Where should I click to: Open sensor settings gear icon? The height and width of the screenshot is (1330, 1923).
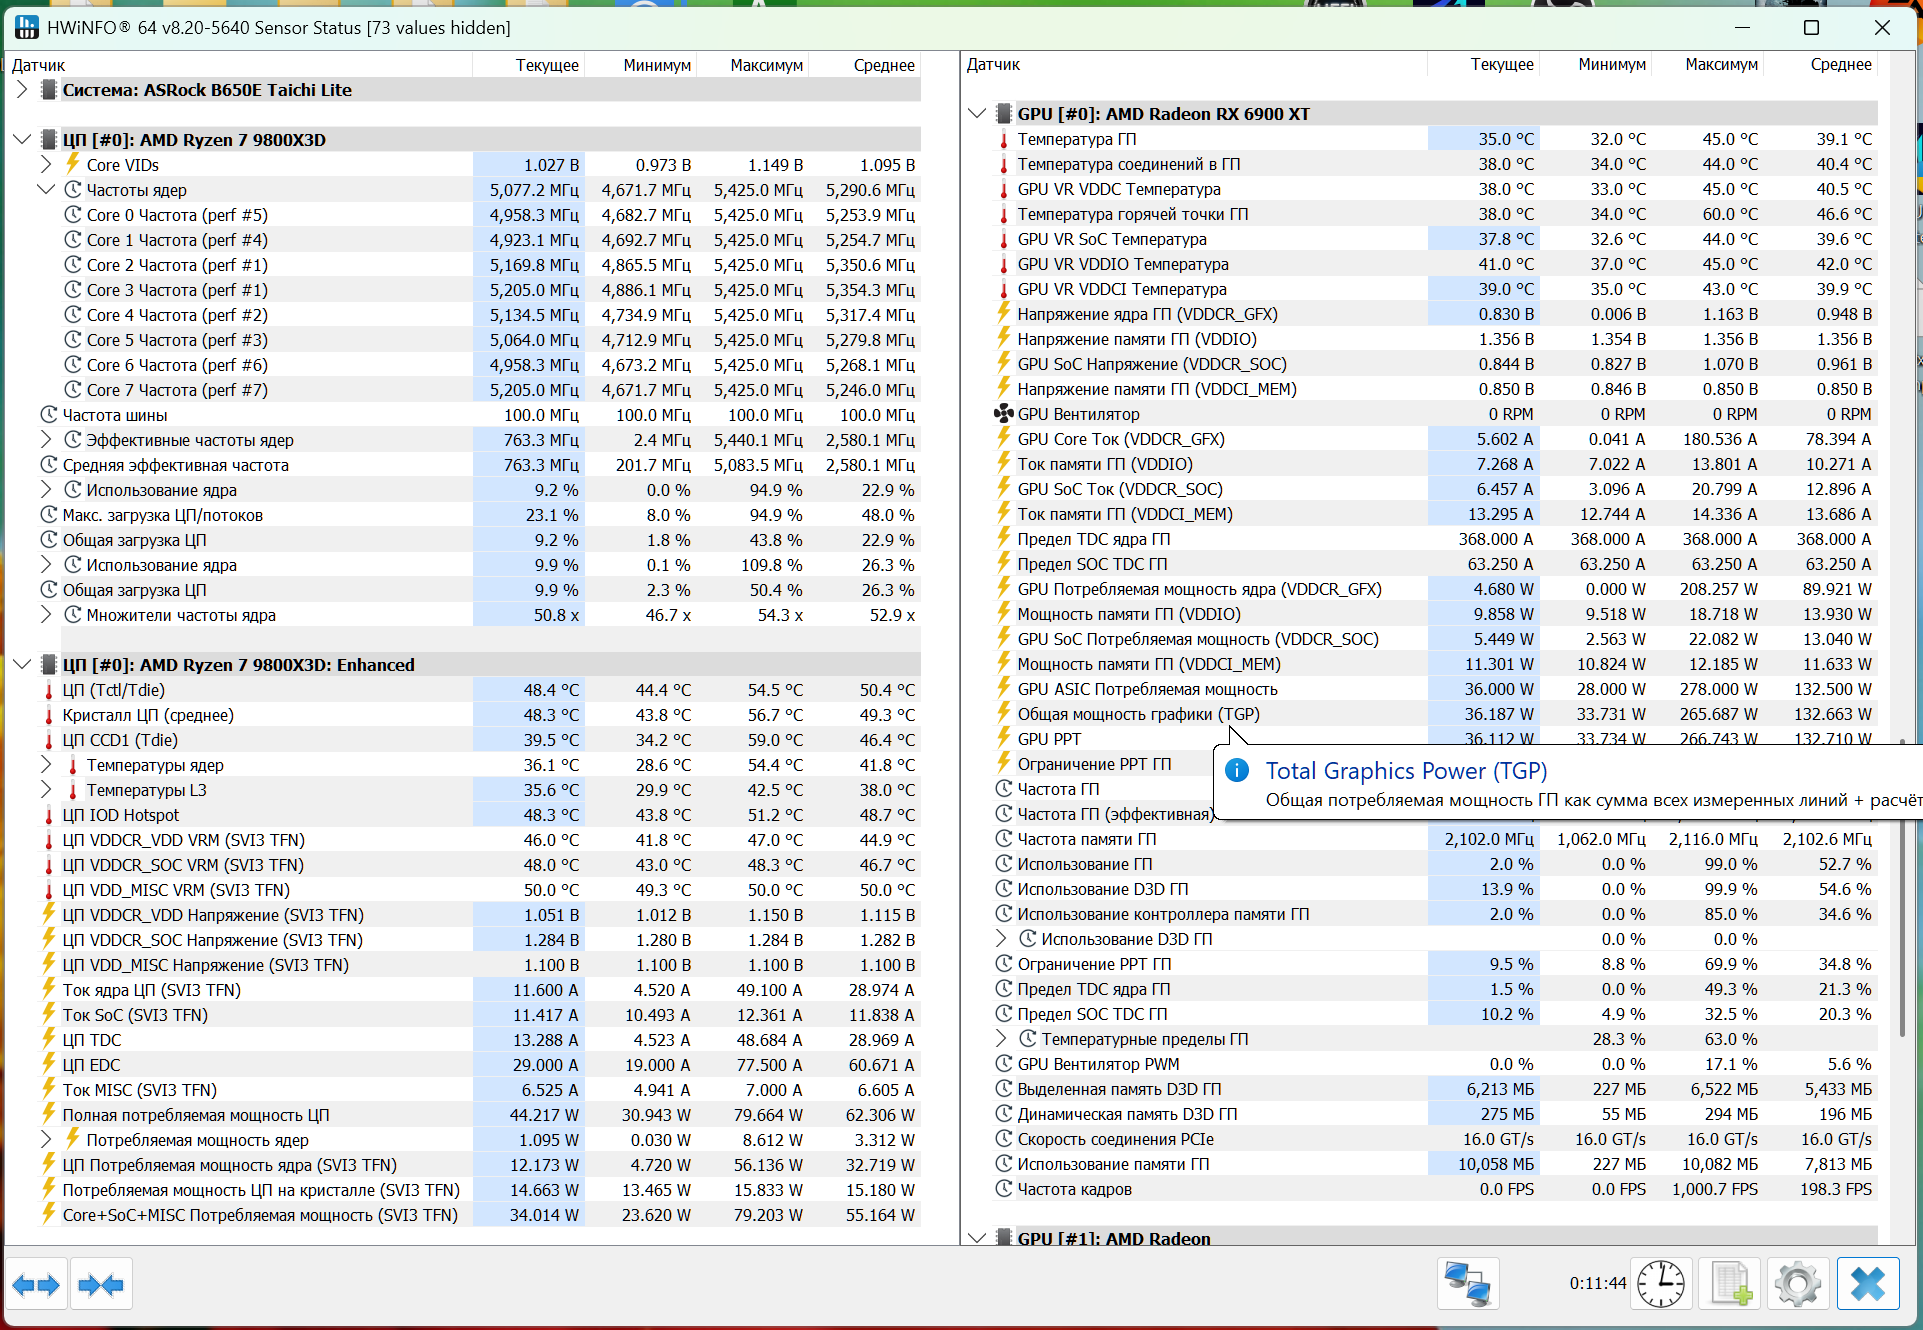coord(1797,1284)
